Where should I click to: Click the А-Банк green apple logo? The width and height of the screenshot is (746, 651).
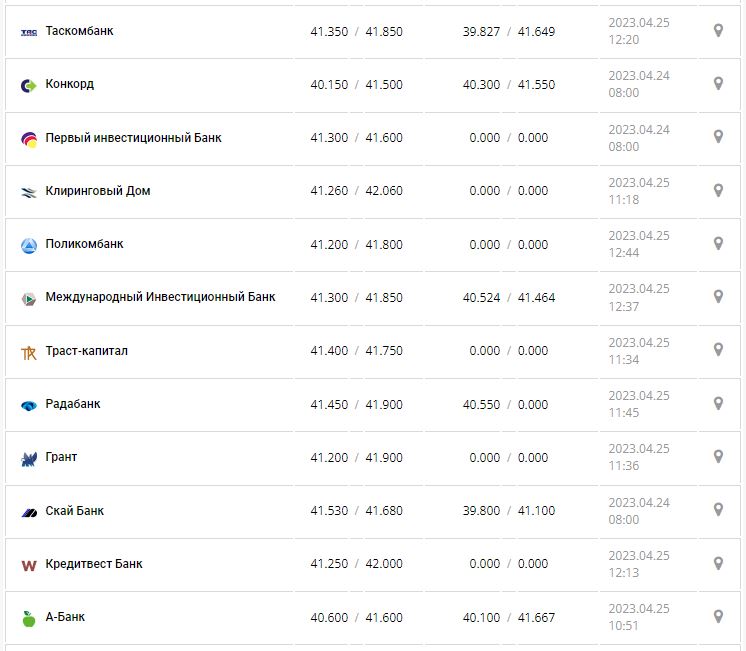point(29,618)
